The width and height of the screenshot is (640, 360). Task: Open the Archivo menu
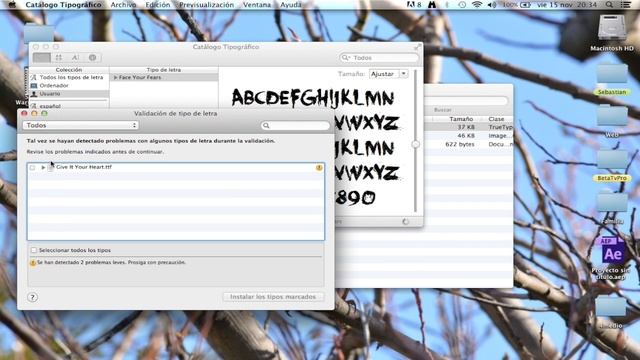click(123, 4)
